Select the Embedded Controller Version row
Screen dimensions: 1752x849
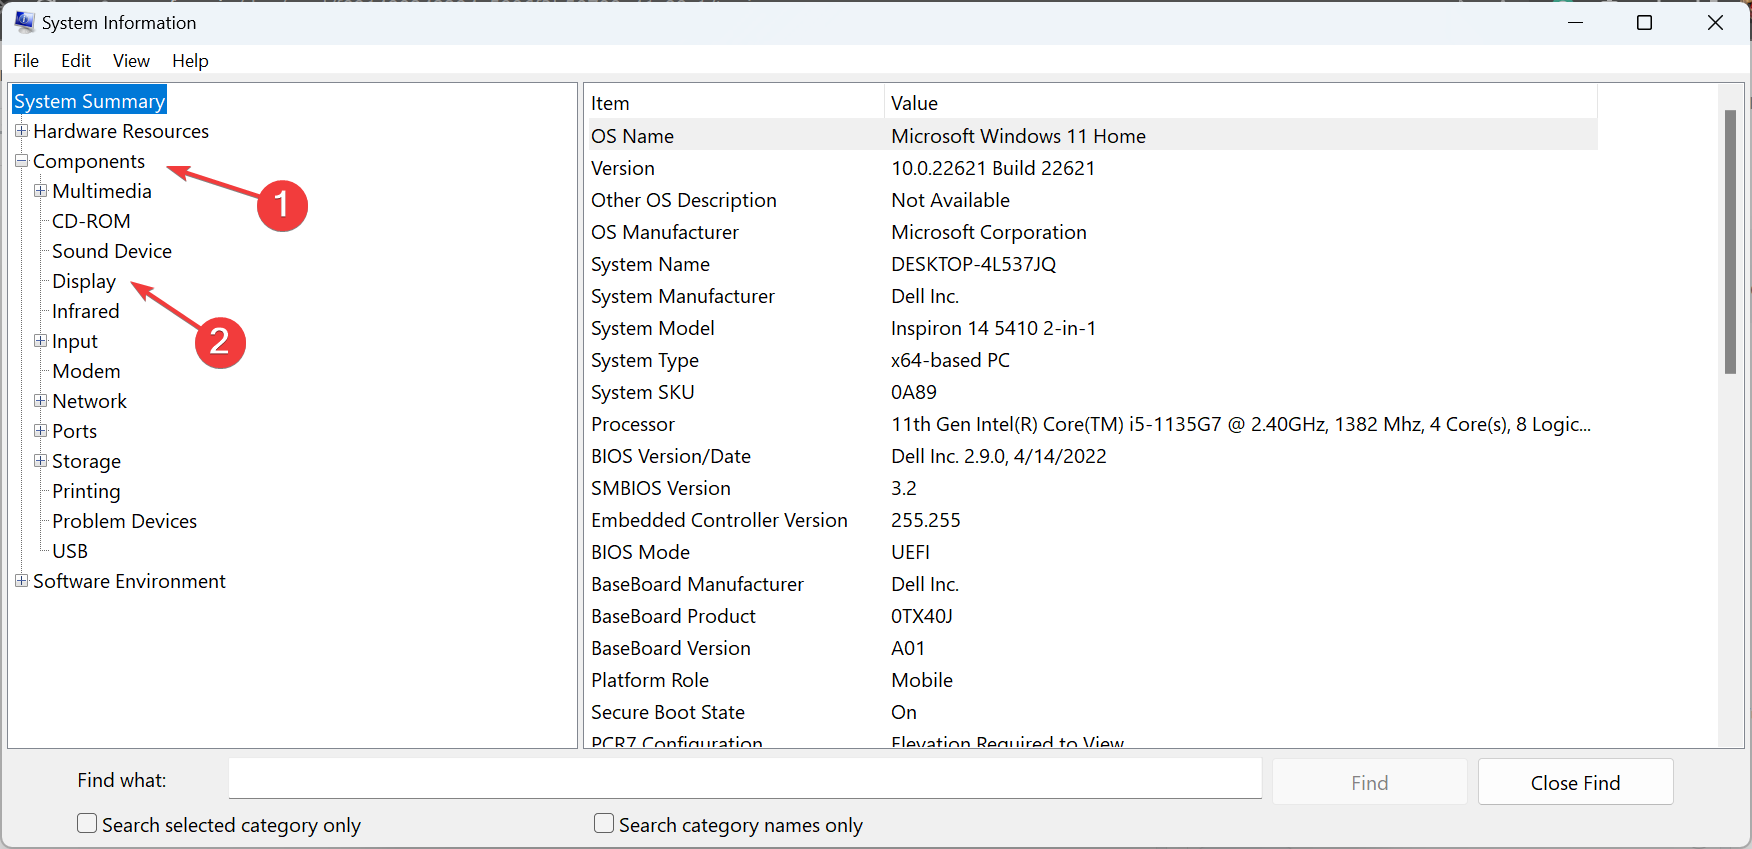click(x=1093, y=520)
